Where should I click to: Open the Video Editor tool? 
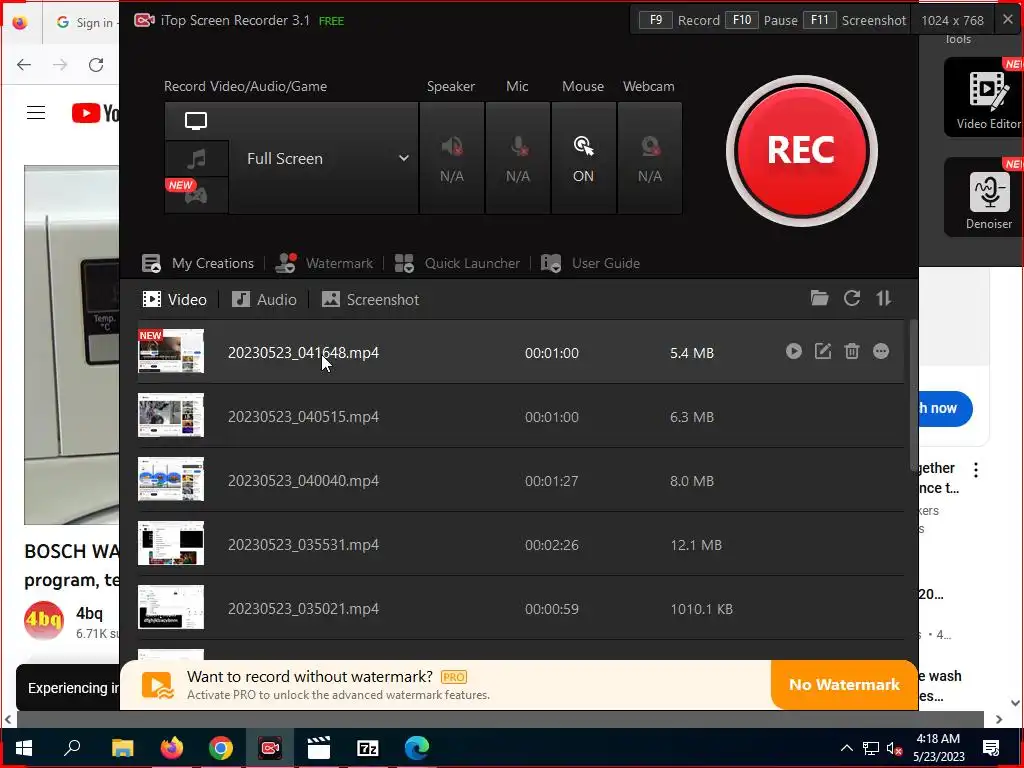[987, 97]
